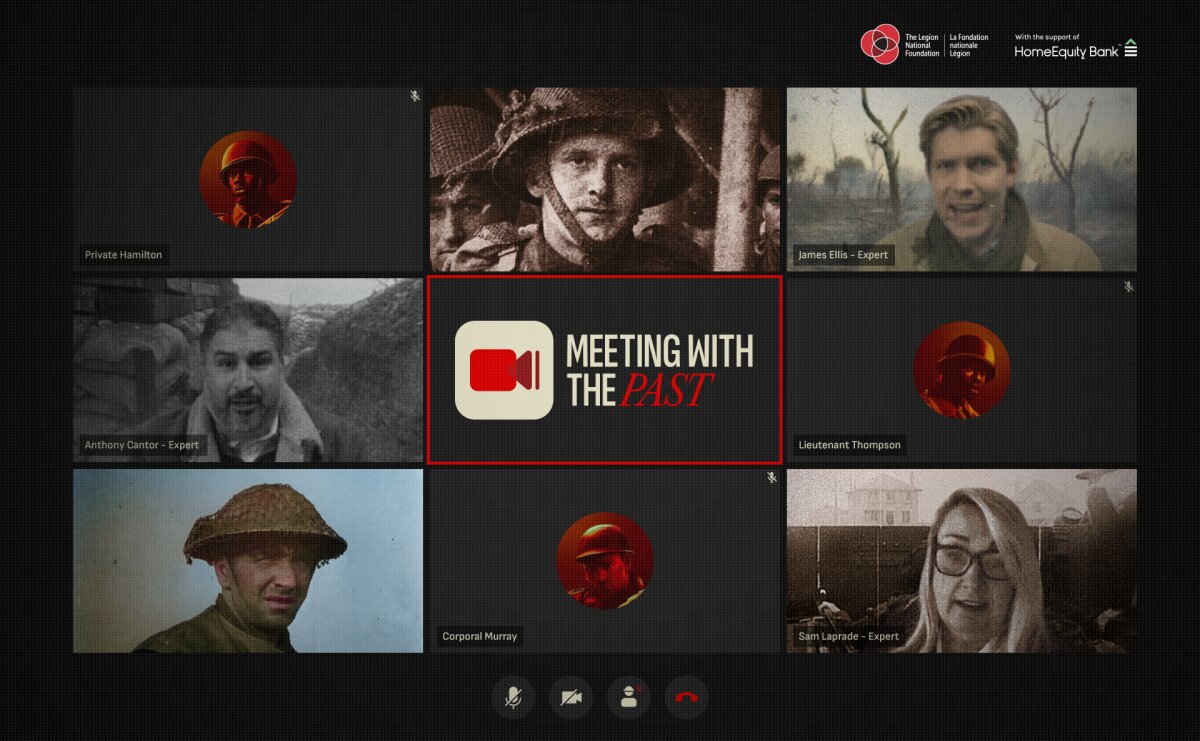Select Anthony Cantor - Expert video tile
Viewport: 1200px width, 741px height.
pyautogui.click(x=248, y=370)
